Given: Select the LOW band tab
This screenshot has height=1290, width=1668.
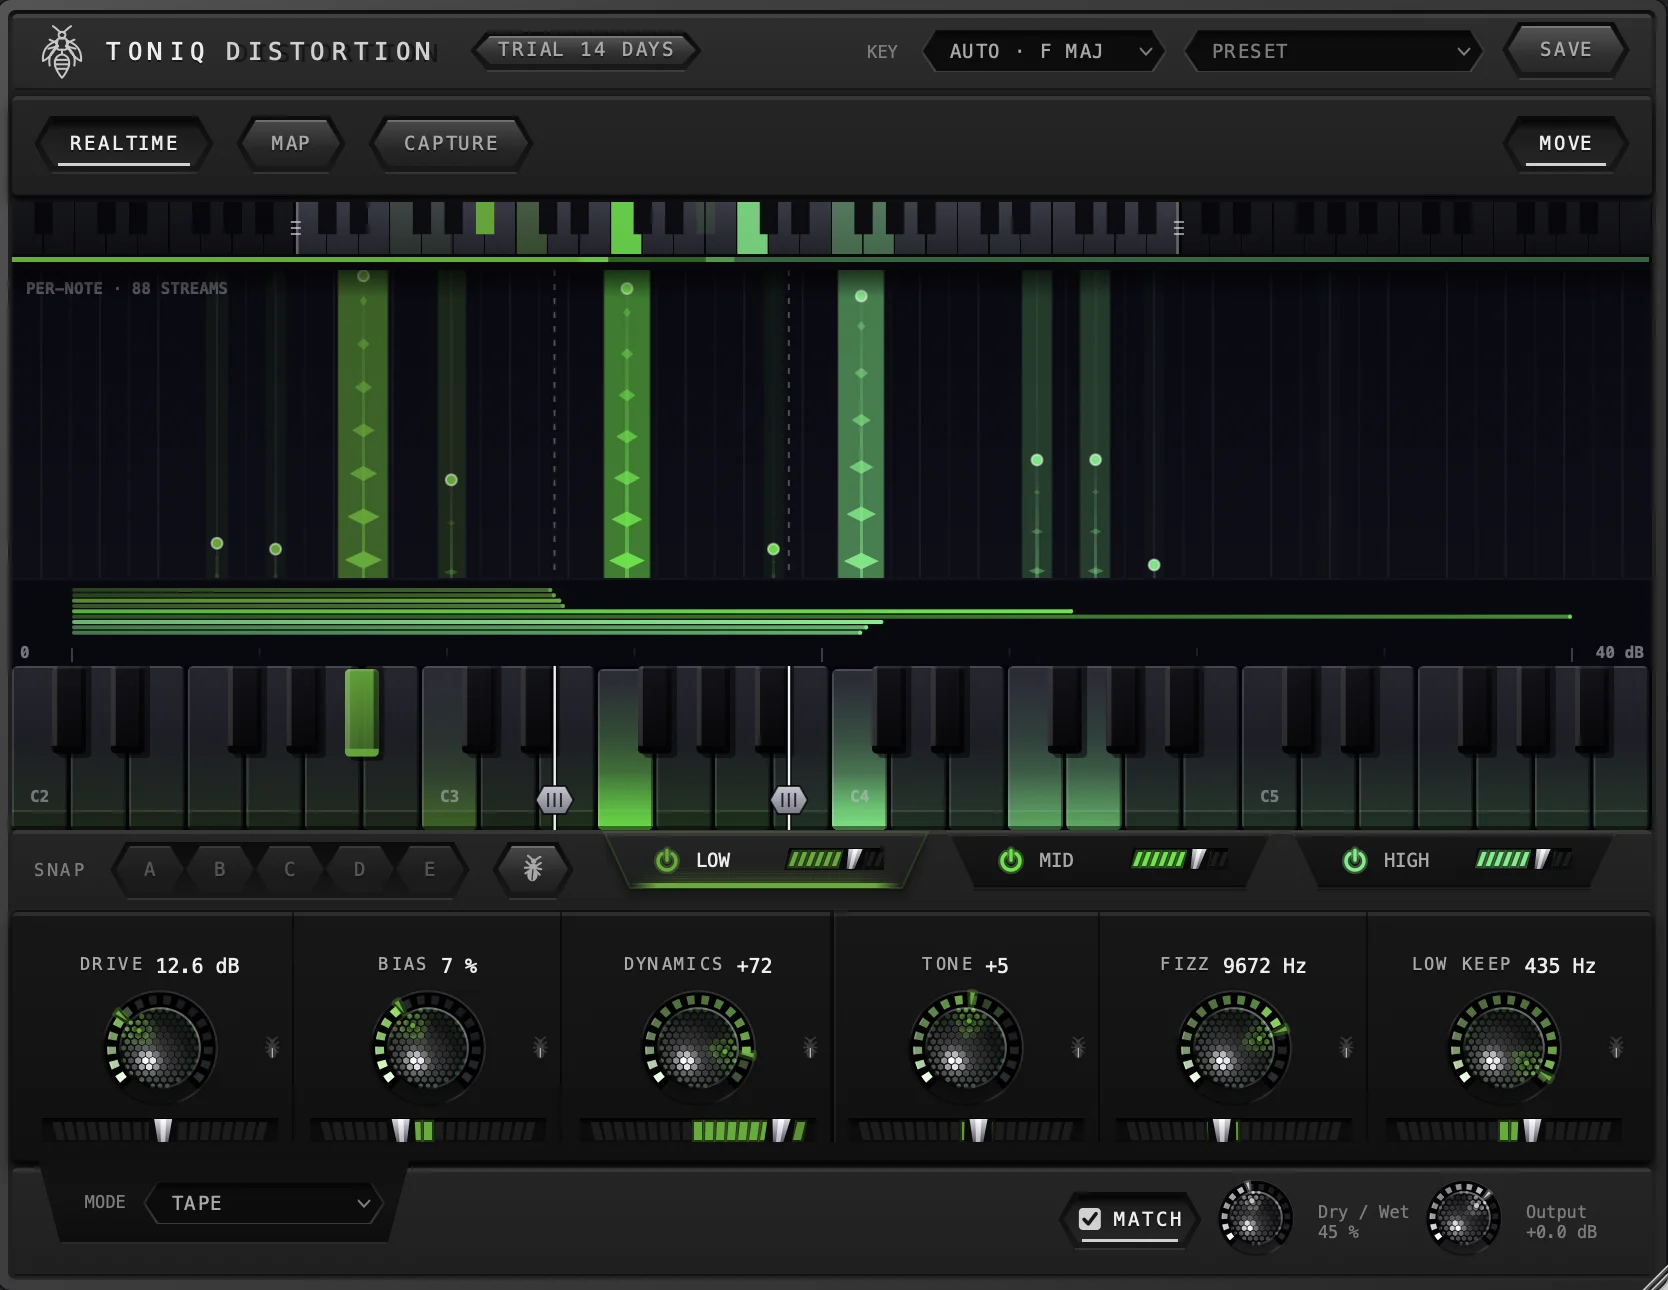Looking at the screenshot, I should point(767,860).
